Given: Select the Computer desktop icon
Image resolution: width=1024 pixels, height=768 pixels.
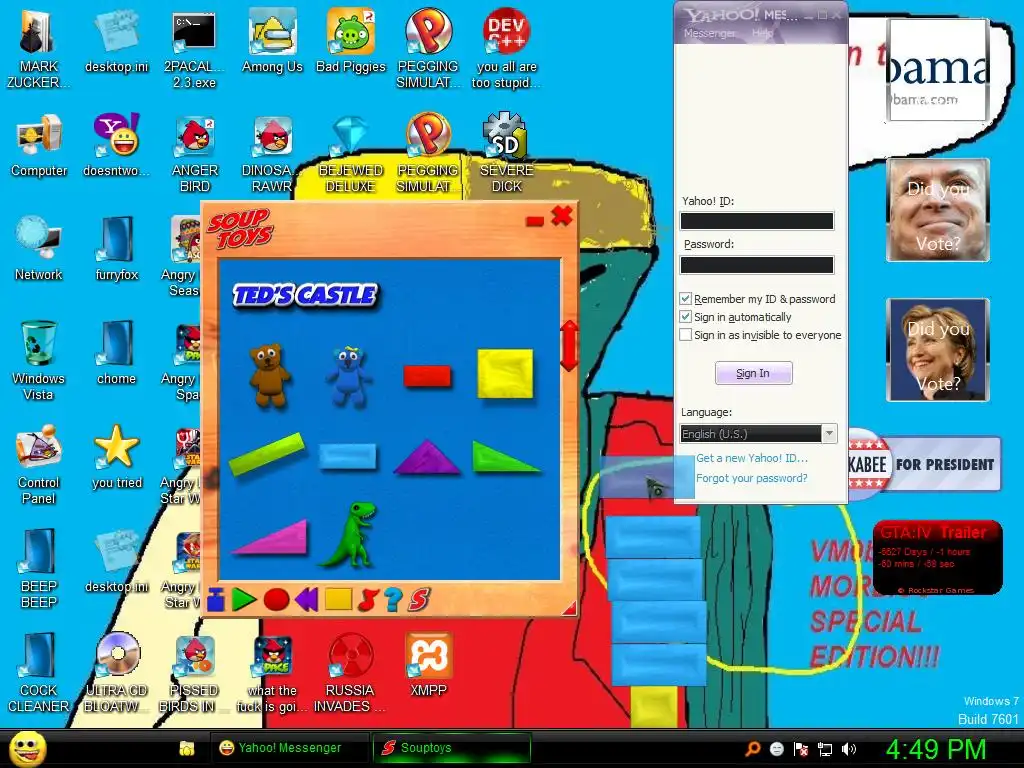Looking at the screenshot, I should [39, 146].
